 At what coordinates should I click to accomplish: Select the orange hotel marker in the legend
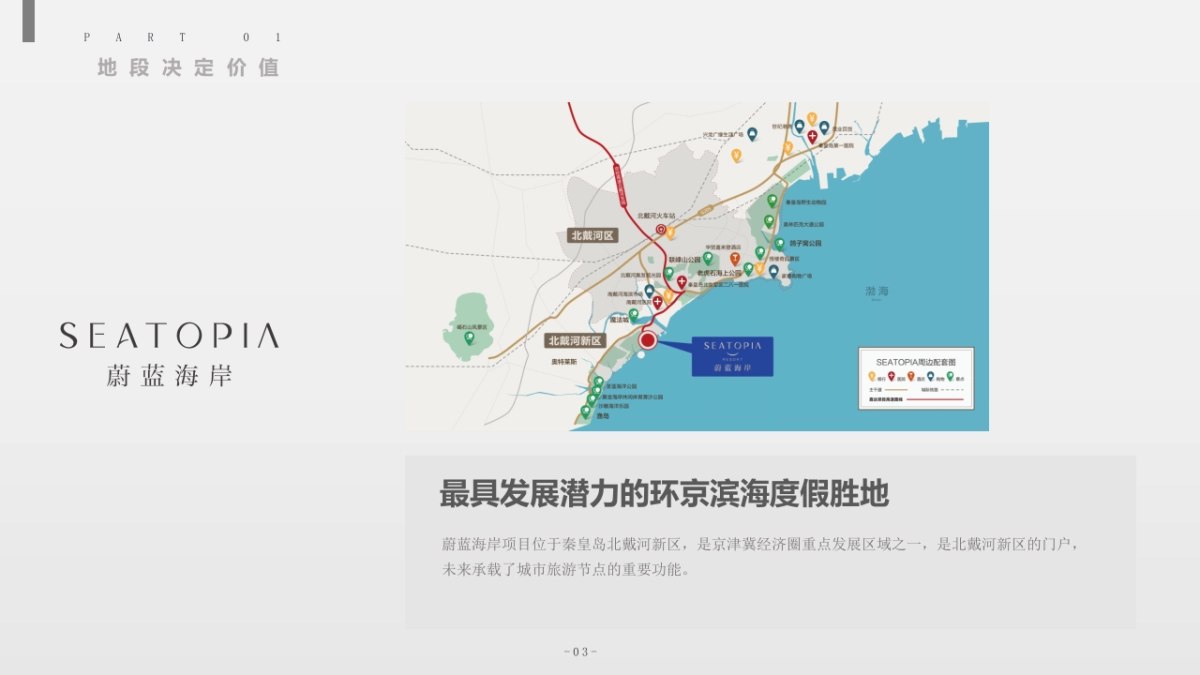click(911, 377)
